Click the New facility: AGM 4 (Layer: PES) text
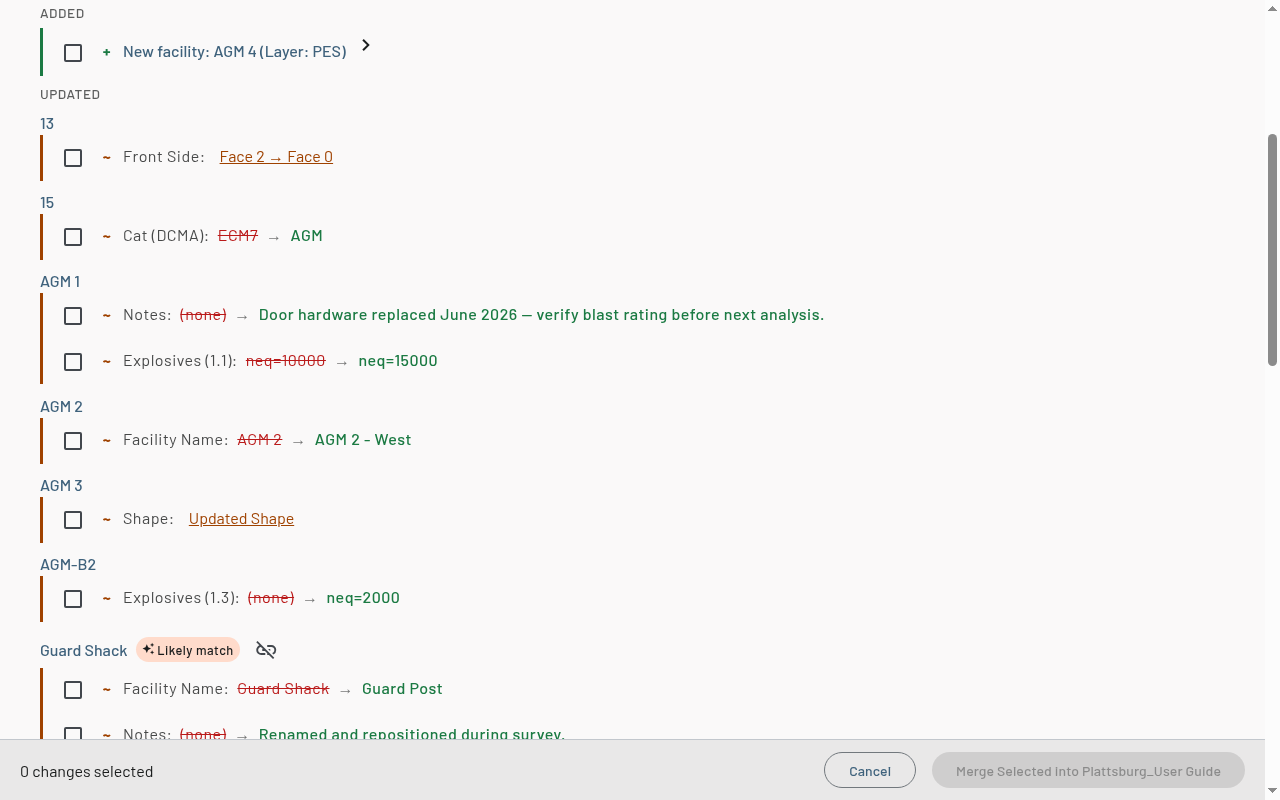The width and height of the screenshot is (1280, 800). 235,52
